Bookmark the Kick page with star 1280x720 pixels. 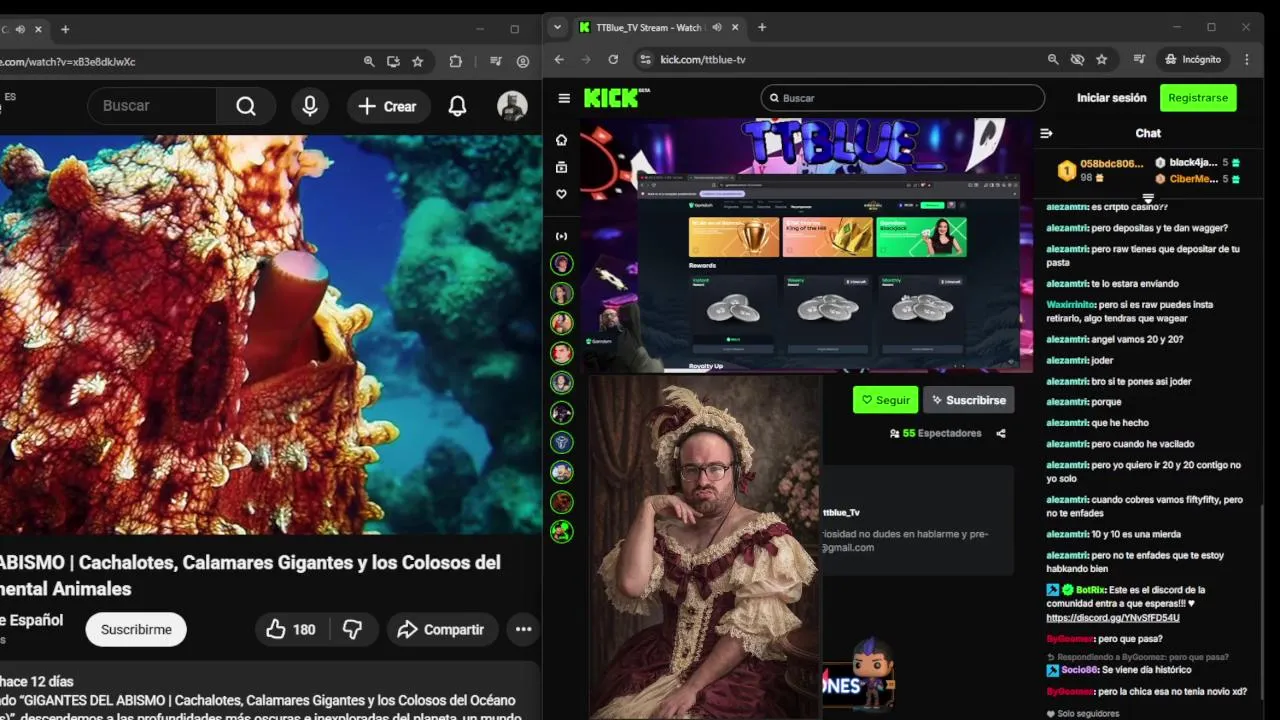[1101, 59]
